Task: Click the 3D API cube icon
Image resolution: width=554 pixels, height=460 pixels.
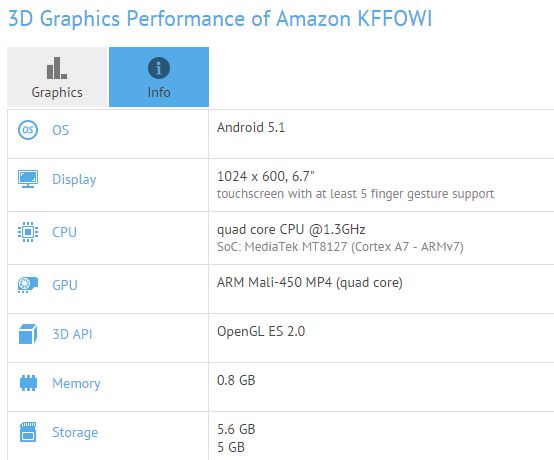Action: pos(28,334)
